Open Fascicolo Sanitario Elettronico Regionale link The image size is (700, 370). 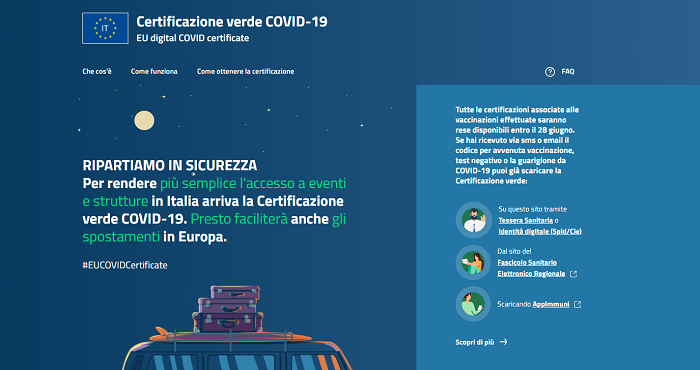pos(531,268)
